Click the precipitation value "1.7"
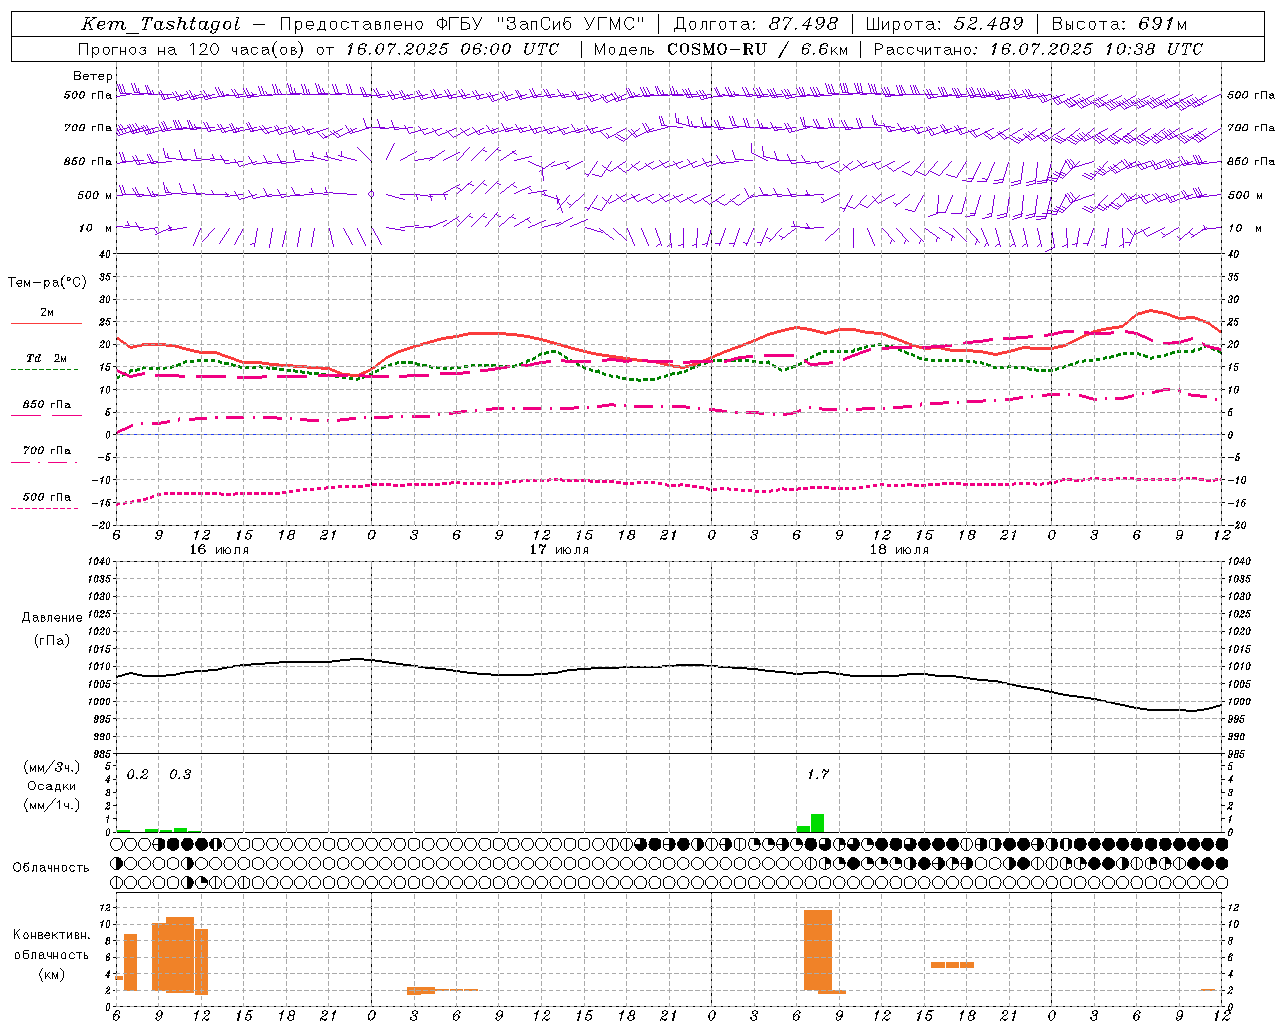This screenshot has height=1024, width=1280. (817, 774)
